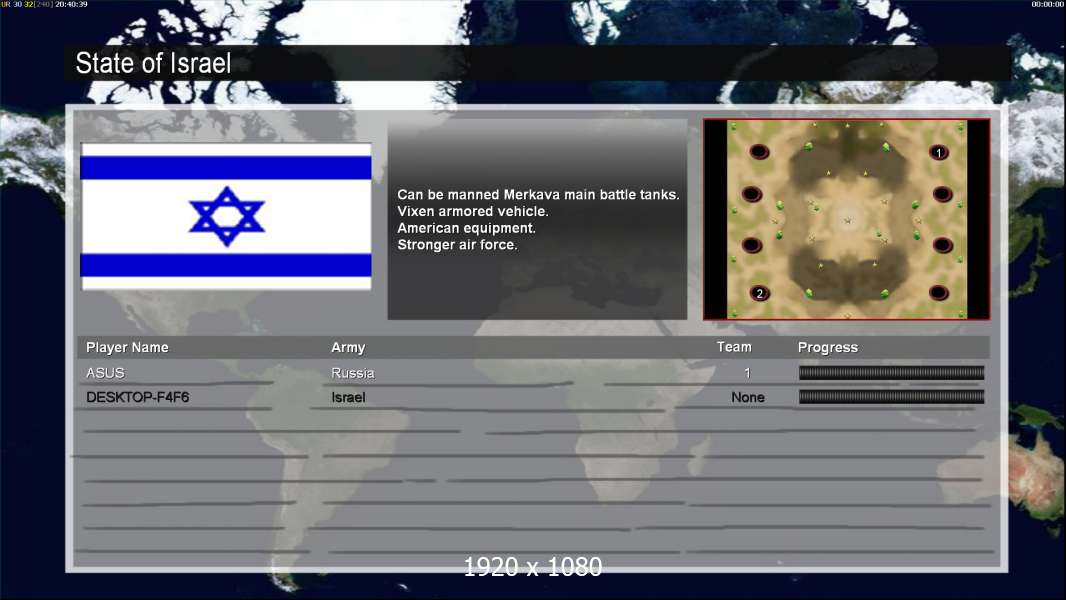The width and height of the screenshot is (1066, 600).
Task: Click the ASUS progress bar
Action: tap(891, 372)
